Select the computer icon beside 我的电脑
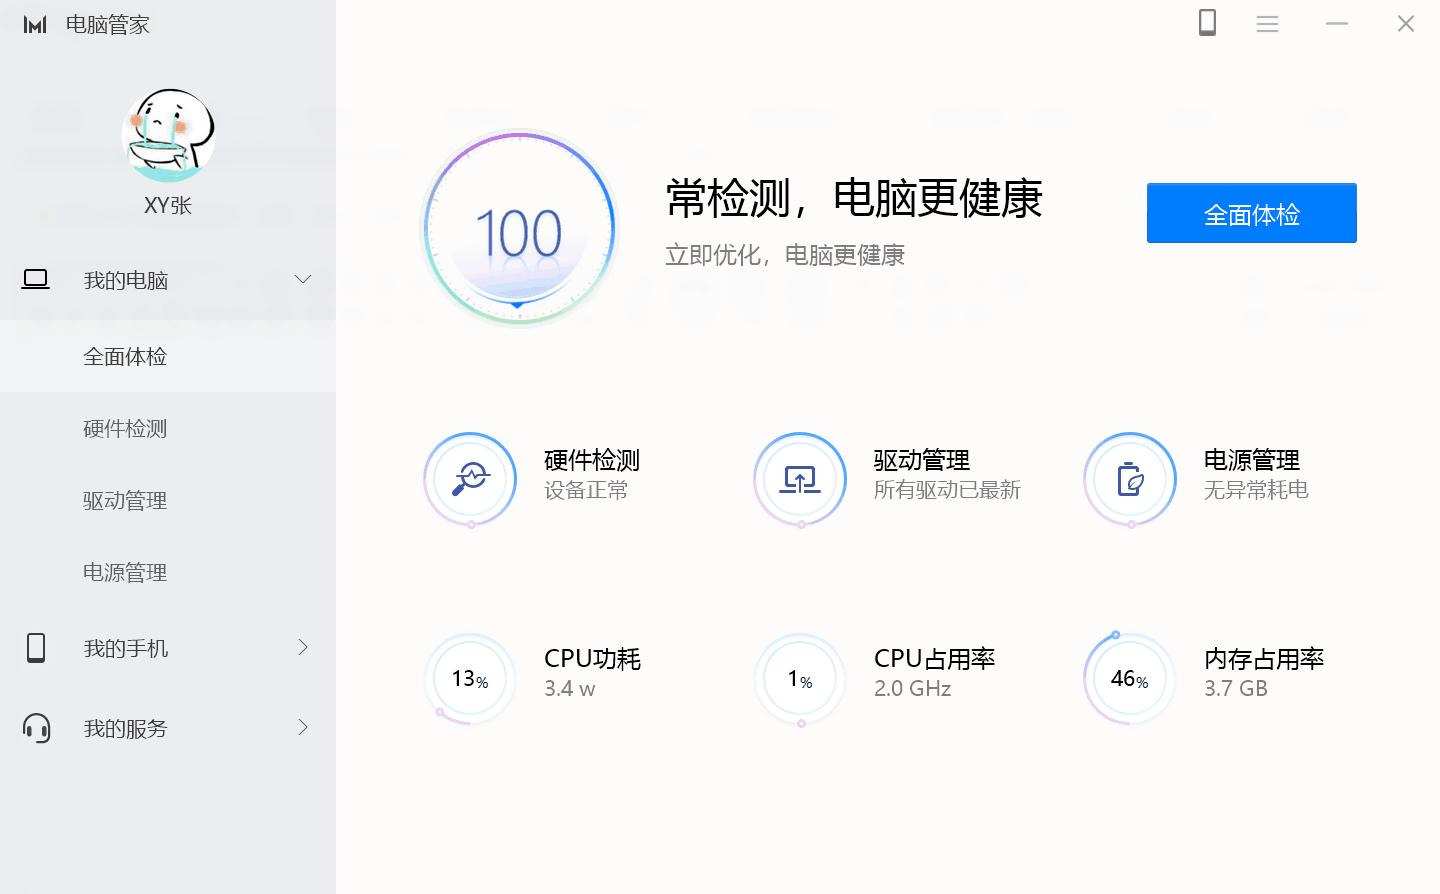The width and height of the screenshot is (1440, 894). tap(35, 280)
